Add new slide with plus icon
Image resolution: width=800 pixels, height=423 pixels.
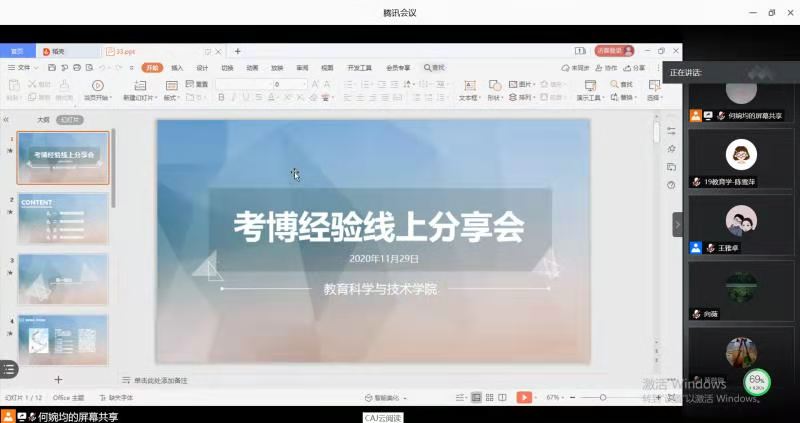[x=58, y=379]
